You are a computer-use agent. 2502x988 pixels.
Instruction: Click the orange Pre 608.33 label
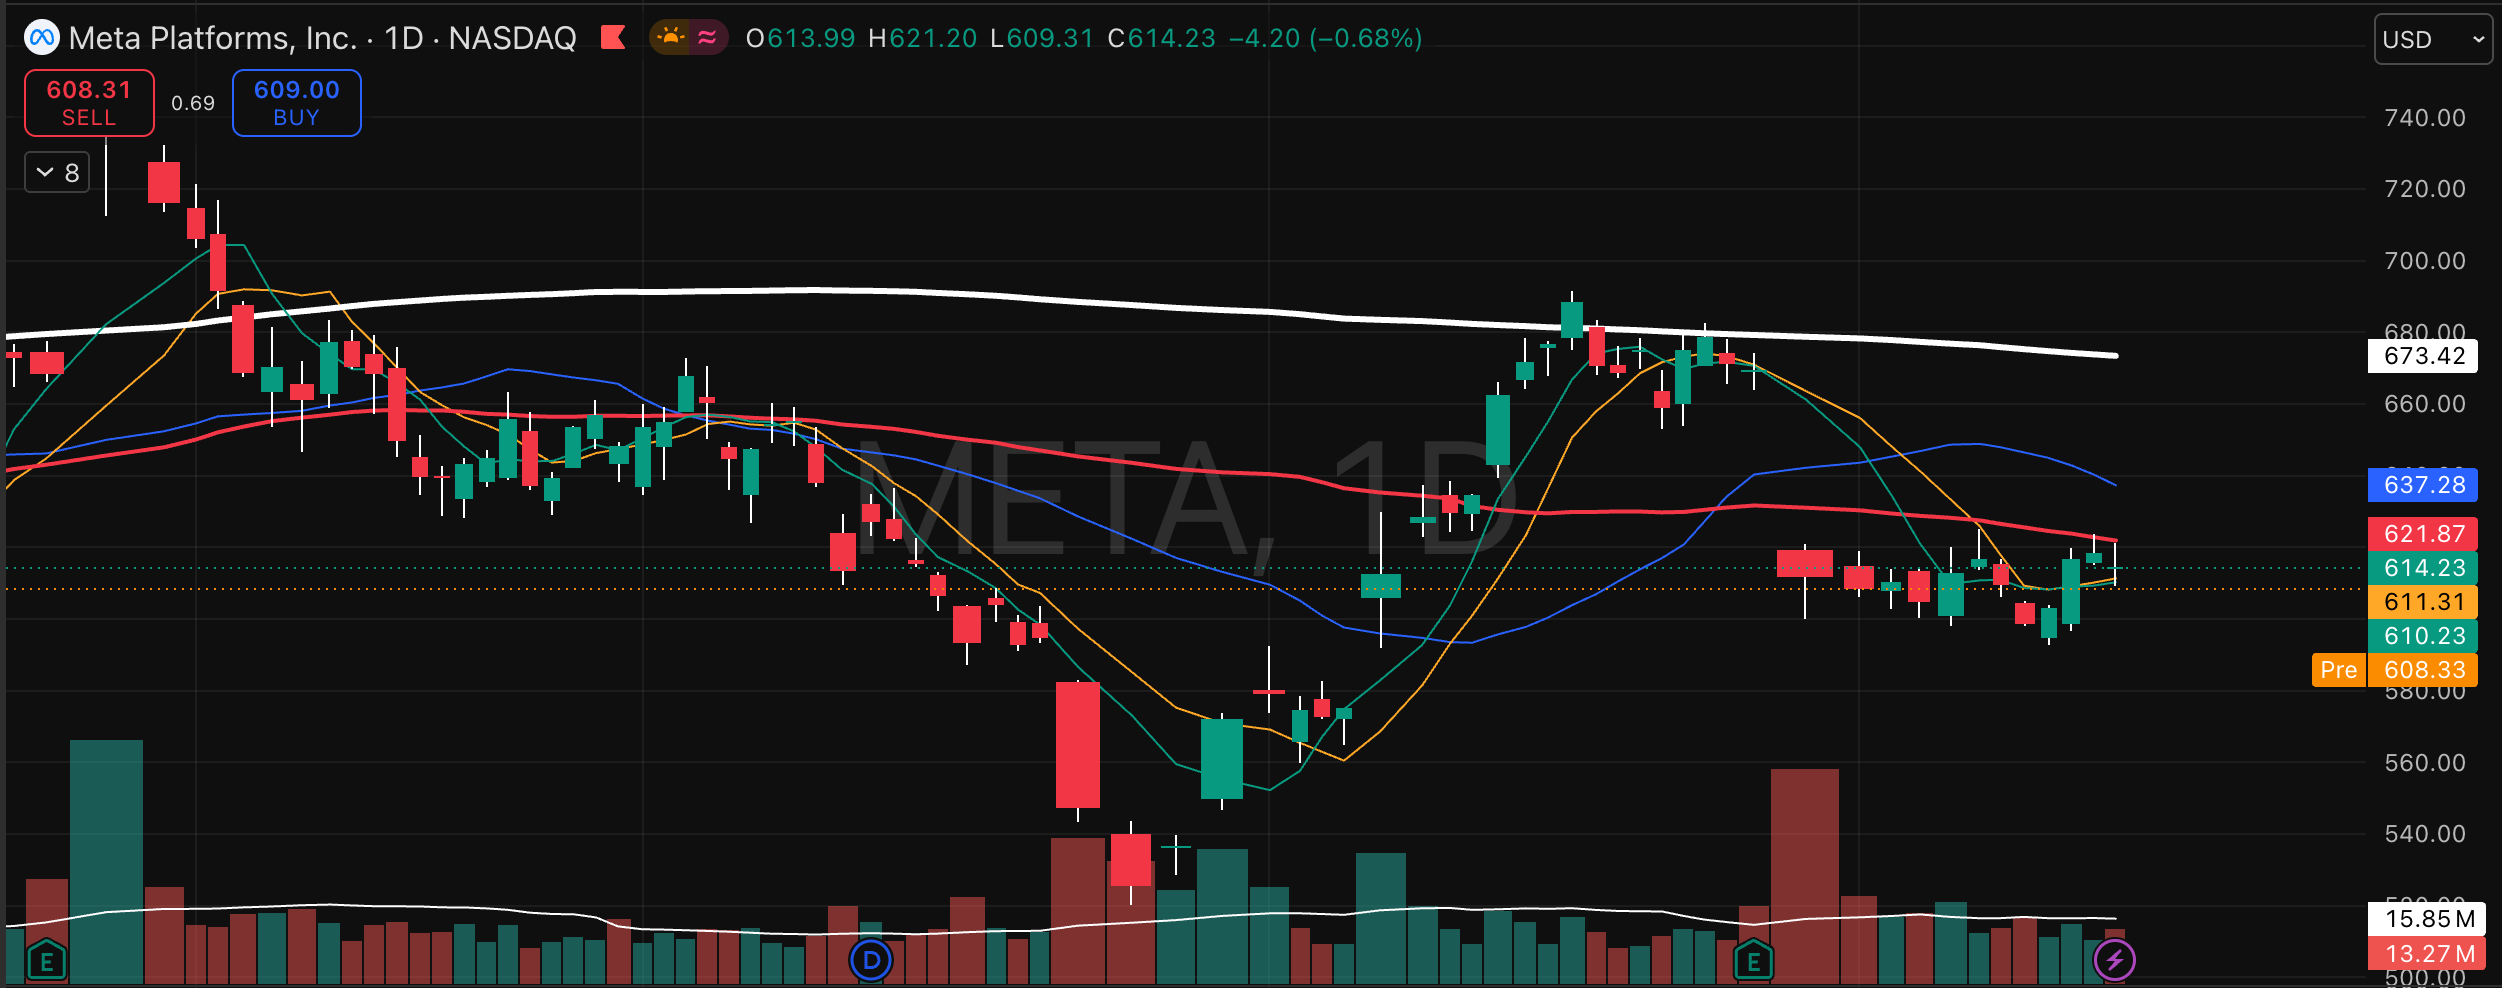(2394, 670)
